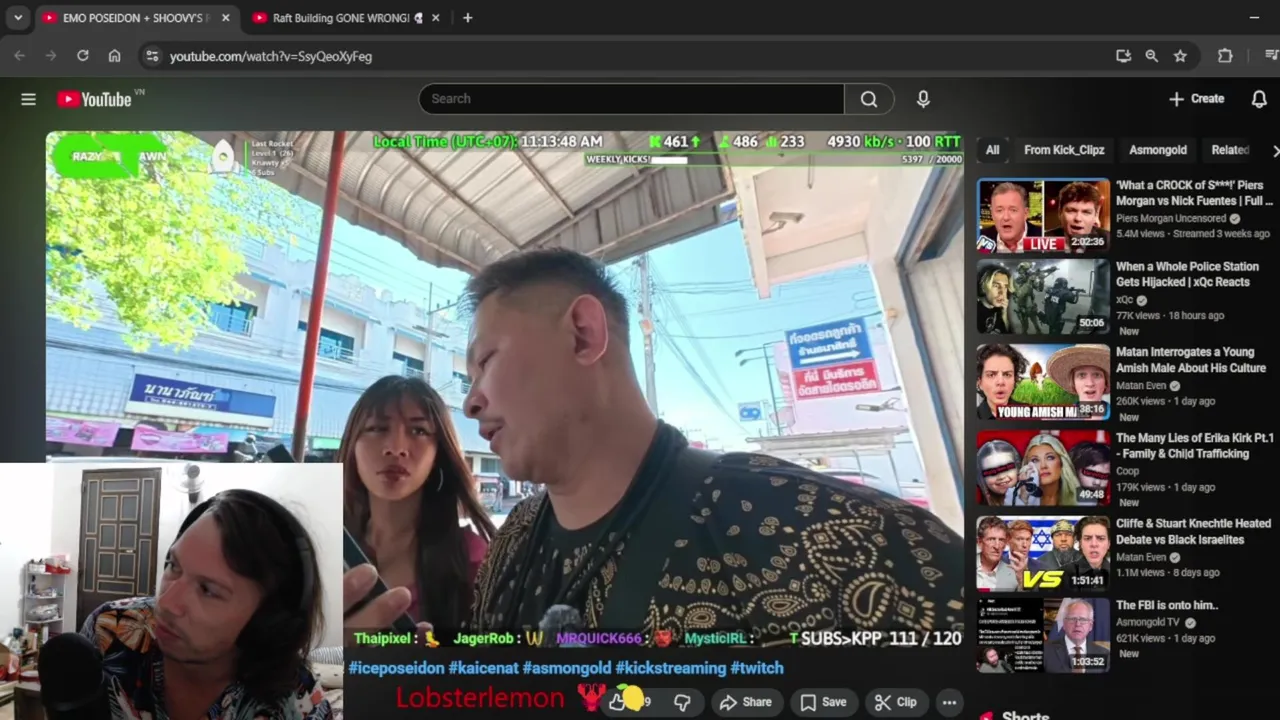Close the Raft Building tab
The image size is (1280, 720).
tap(435, 18)
